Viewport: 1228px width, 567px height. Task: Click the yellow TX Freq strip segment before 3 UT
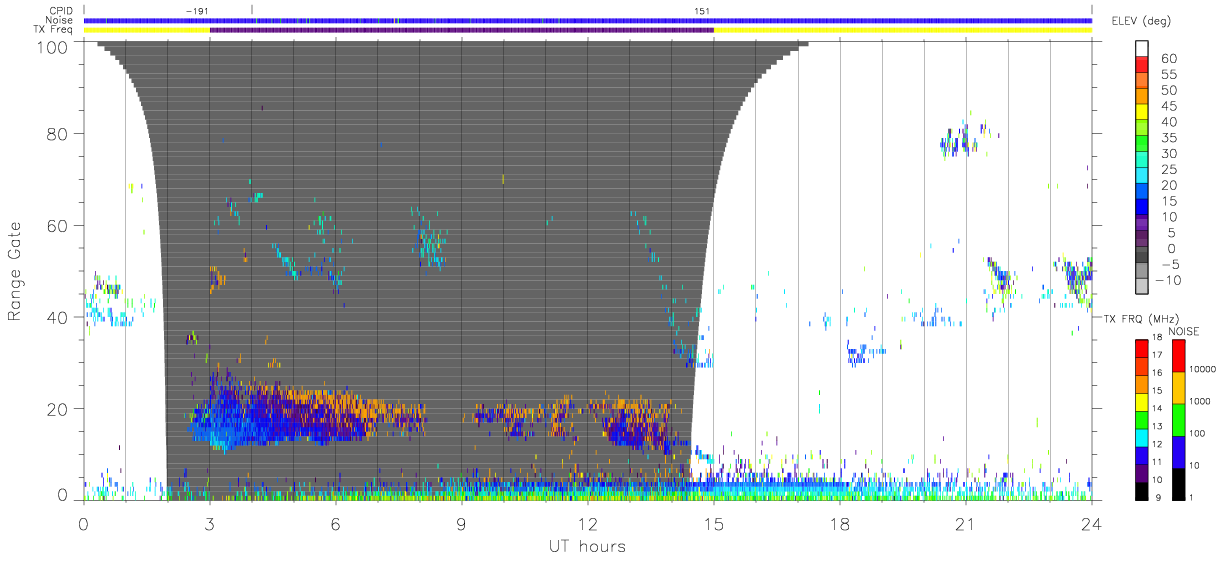(x=146, y=30)
